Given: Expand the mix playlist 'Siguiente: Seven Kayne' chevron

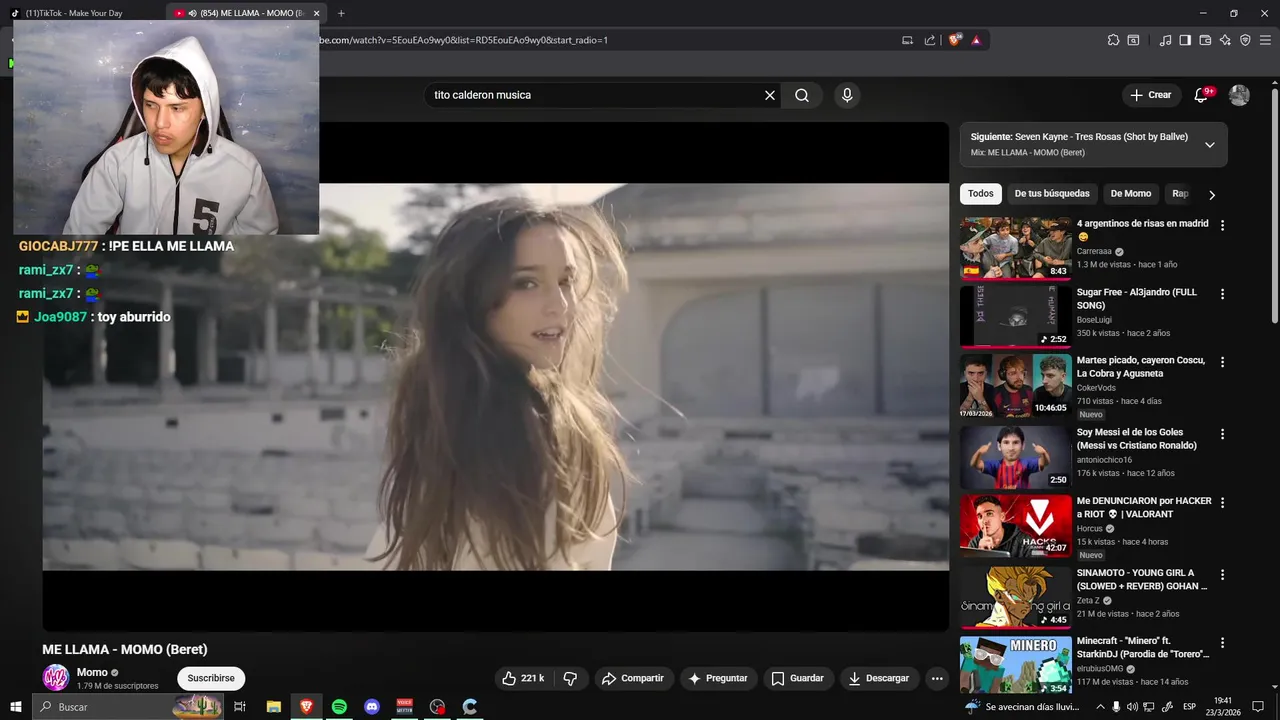Looking at the screenshot, I should (1209, 144).
